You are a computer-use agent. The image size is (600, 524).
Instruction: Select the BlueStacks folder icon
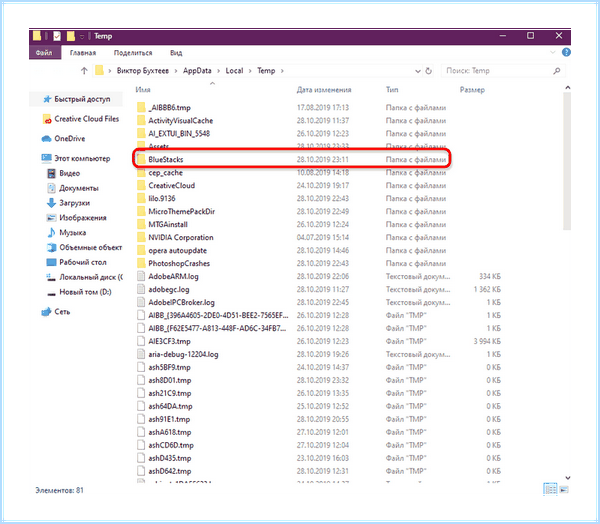tap(142, 159)
